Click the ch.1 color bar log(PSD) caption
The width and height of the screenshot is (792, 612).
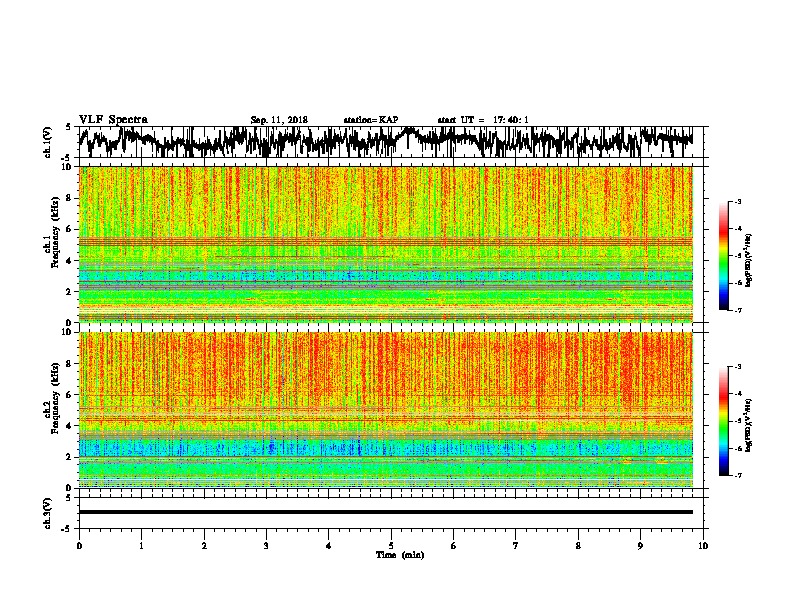(749, 260)
